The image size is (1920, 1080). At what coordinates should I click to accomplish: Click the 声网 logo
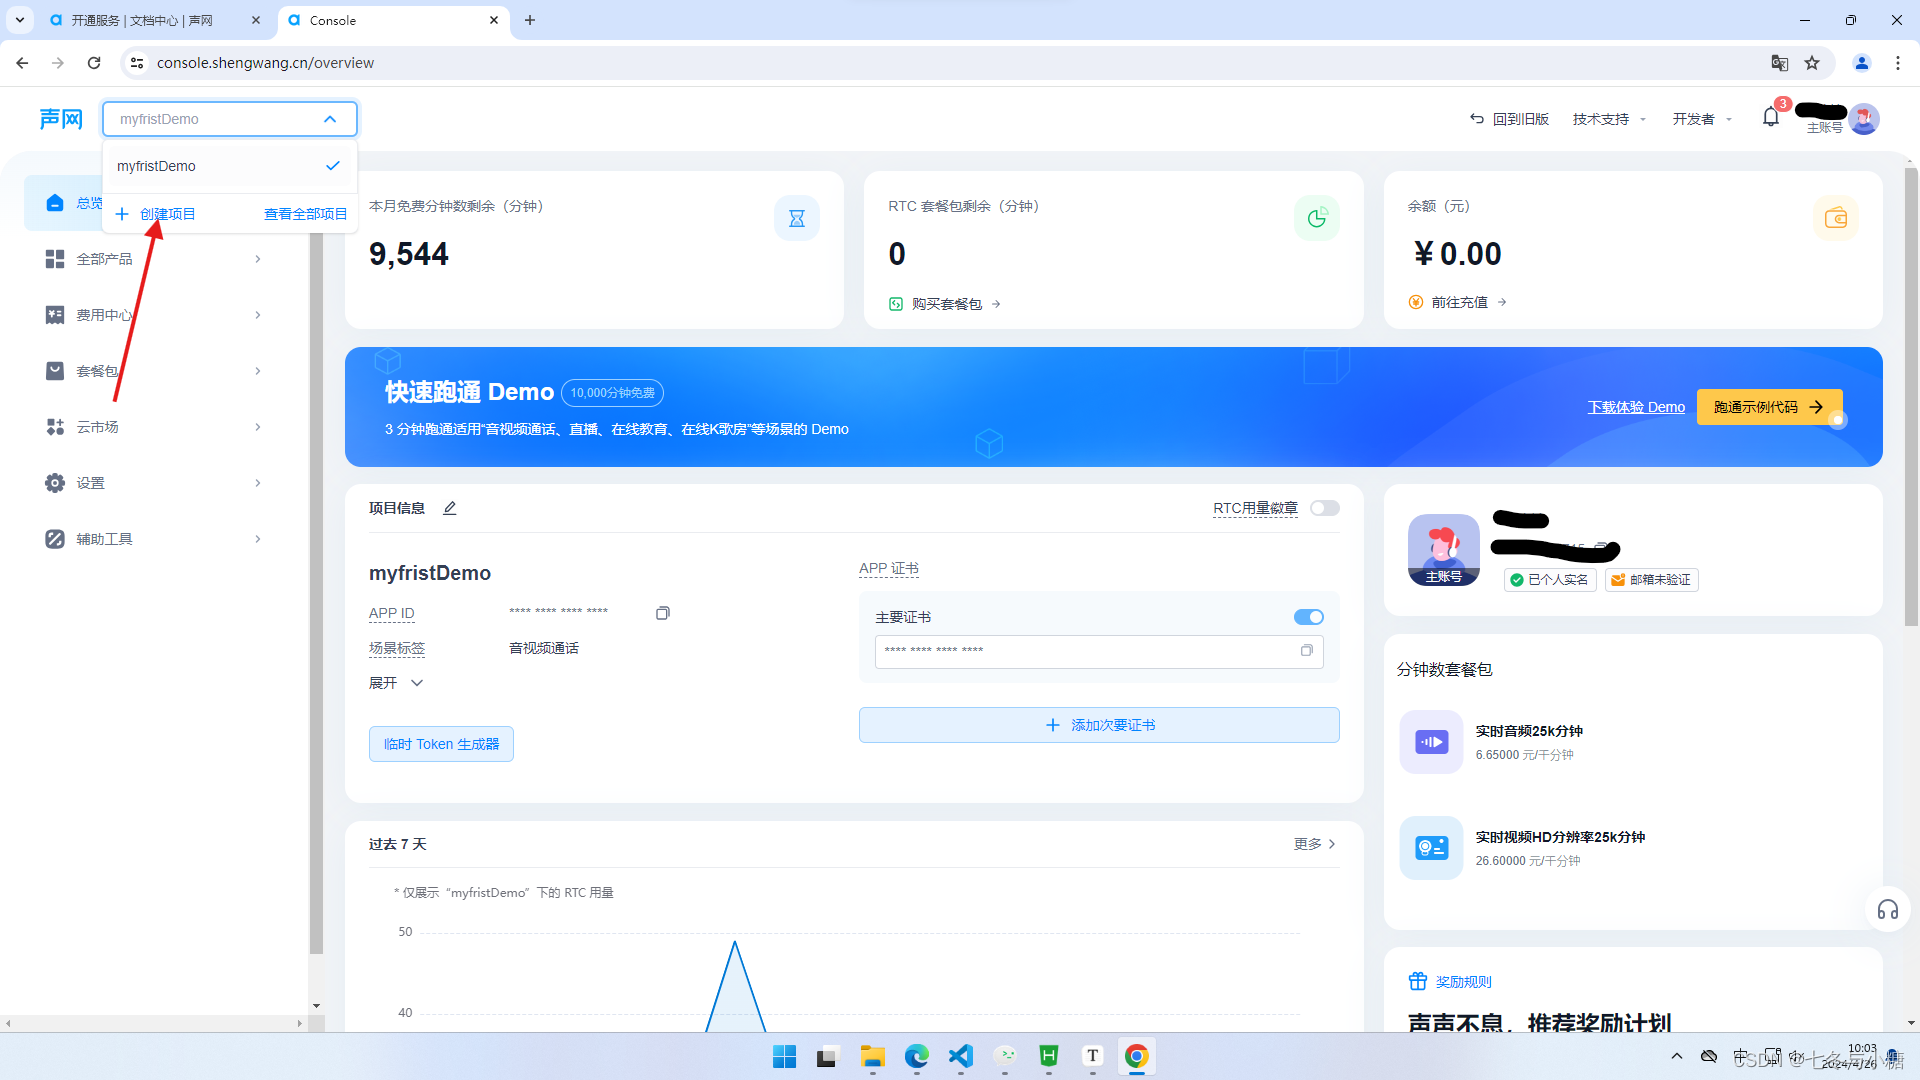(60, 119)
